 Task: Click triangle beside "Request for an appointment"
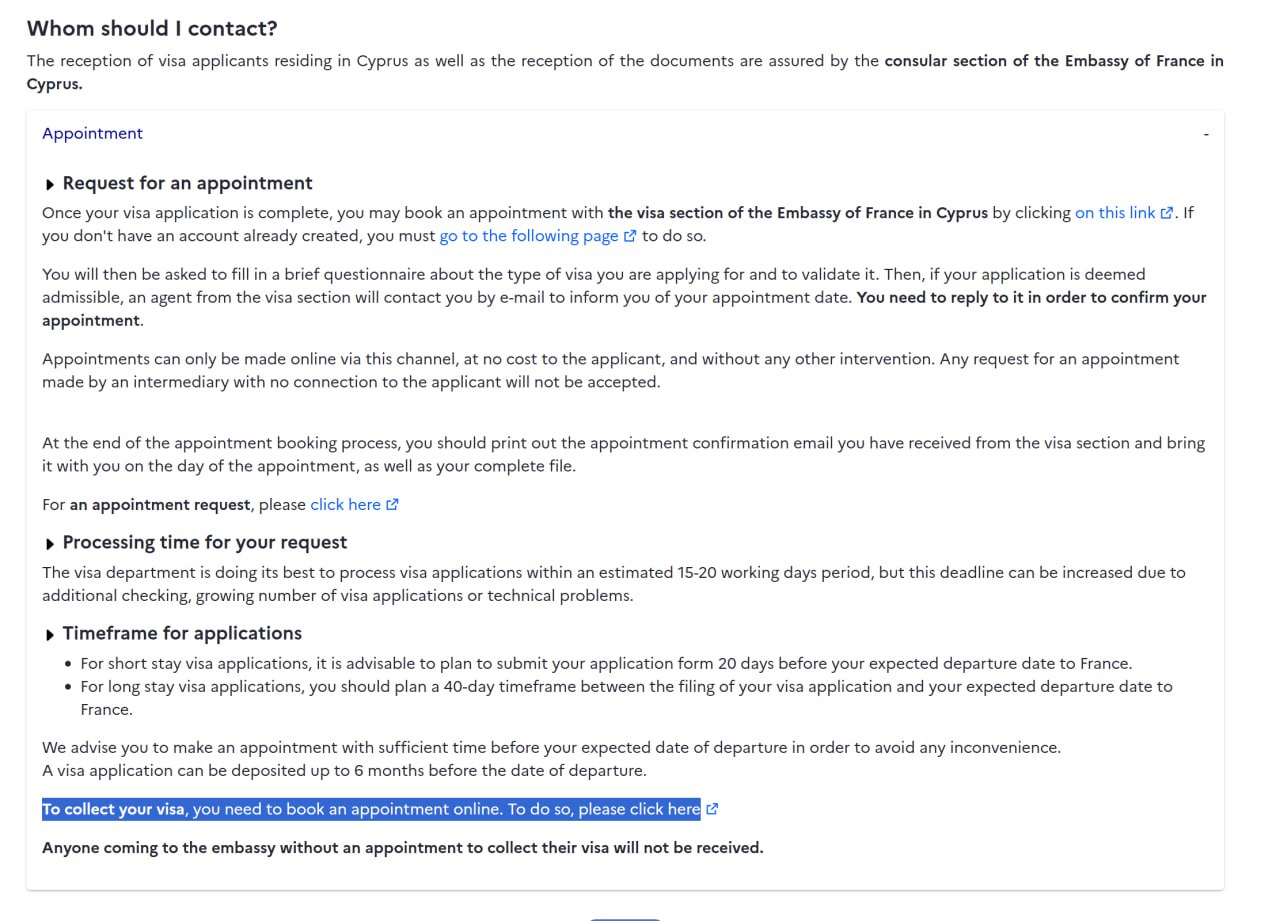click(51, 185)
